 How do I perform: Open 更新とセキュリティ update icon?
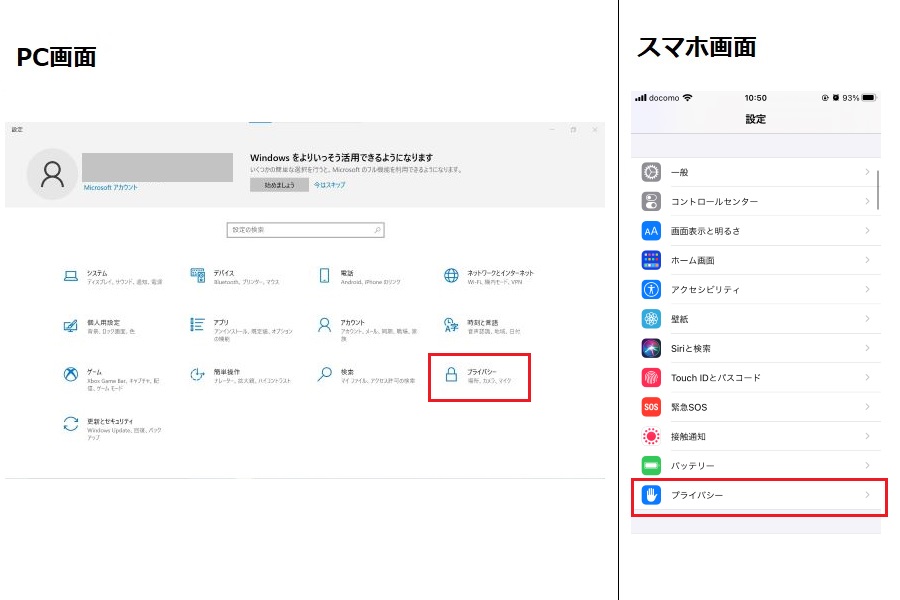(71, 424)
